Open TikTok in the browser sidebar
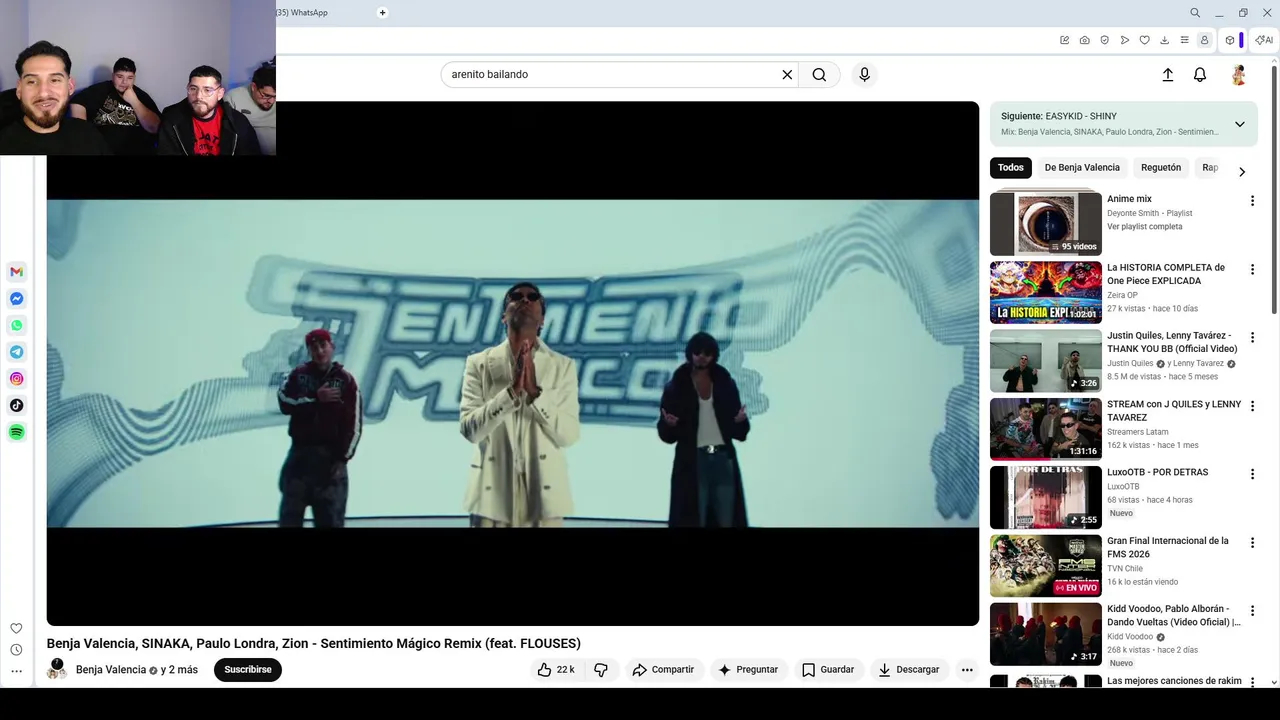Image resolution: width=1280 pixels, height=720 pixels. click(16, 405)
